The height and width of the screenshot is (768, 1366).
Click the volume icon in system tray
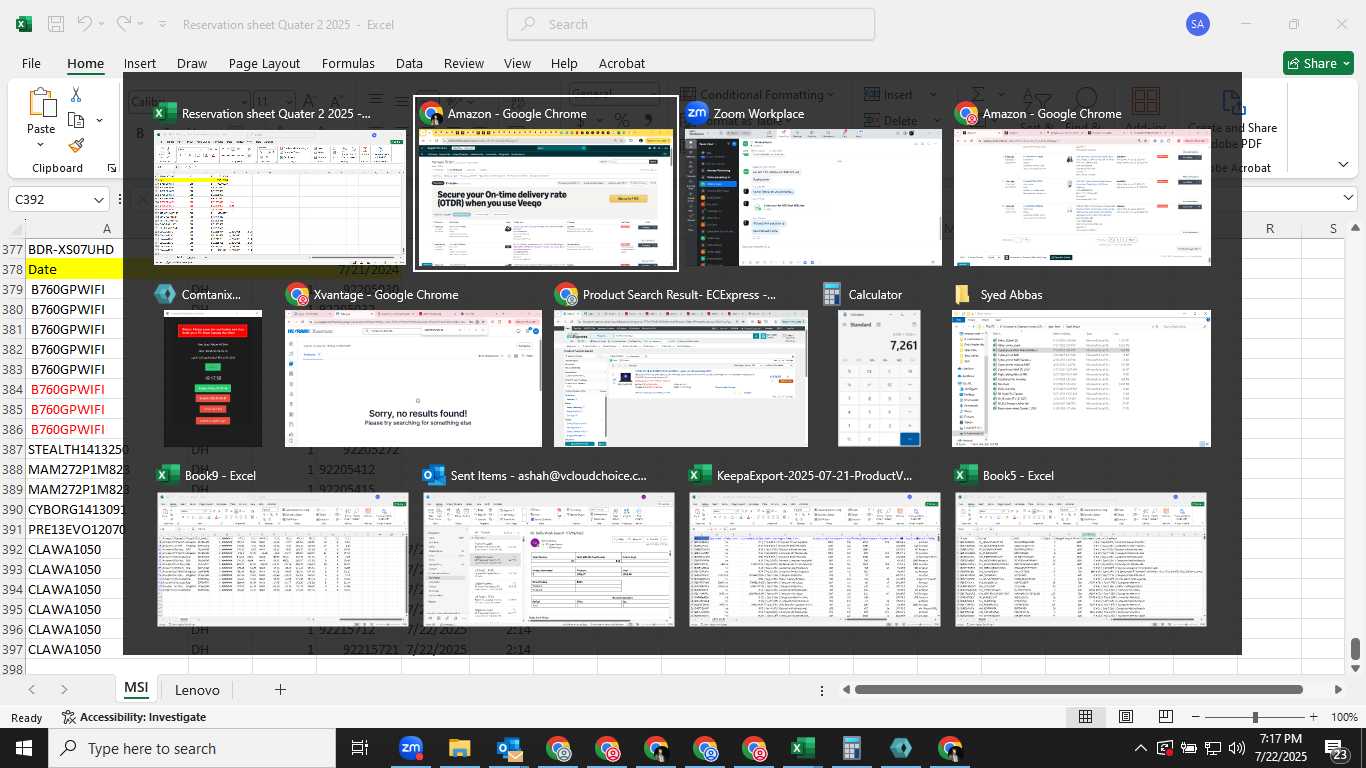point(1237,748)
